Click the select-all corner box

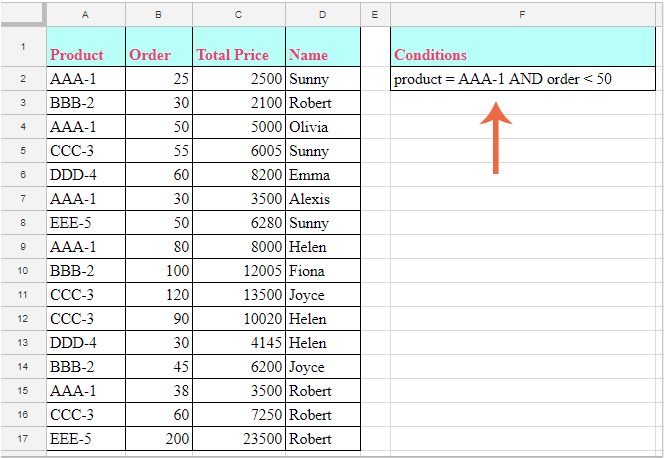coord(22,14)
